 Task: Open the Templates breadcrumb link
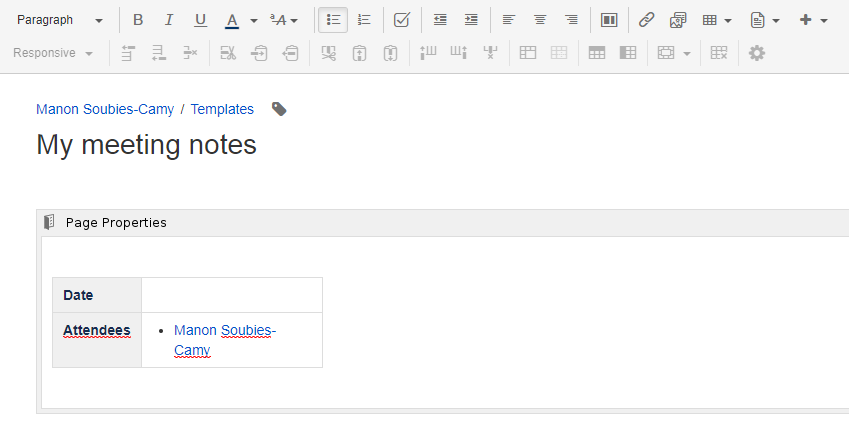pyautogui.click(x=222, y=109)
